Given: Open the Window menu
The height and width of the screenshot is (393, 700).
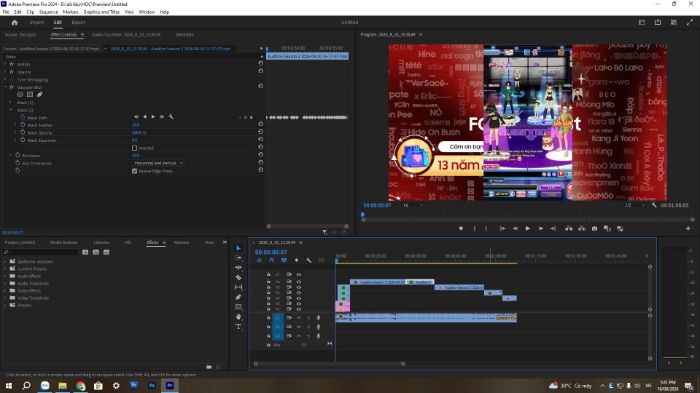Looking at the screenshot, I should tap(146, 12).
